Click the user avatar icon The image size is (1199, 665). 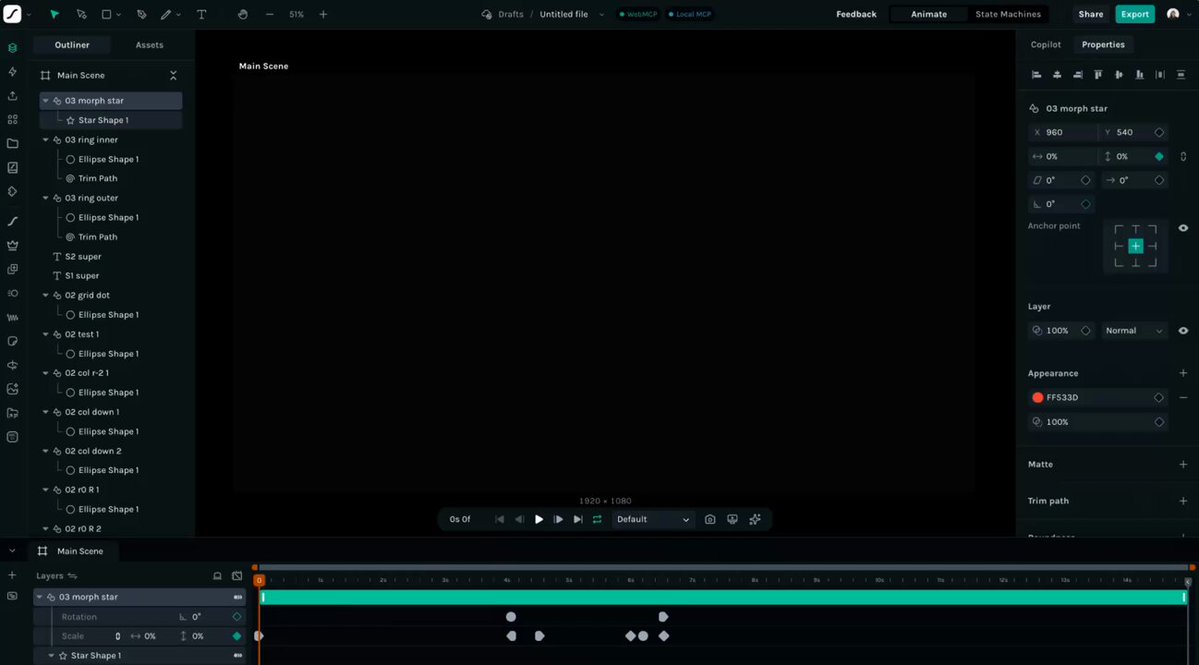1172,14
